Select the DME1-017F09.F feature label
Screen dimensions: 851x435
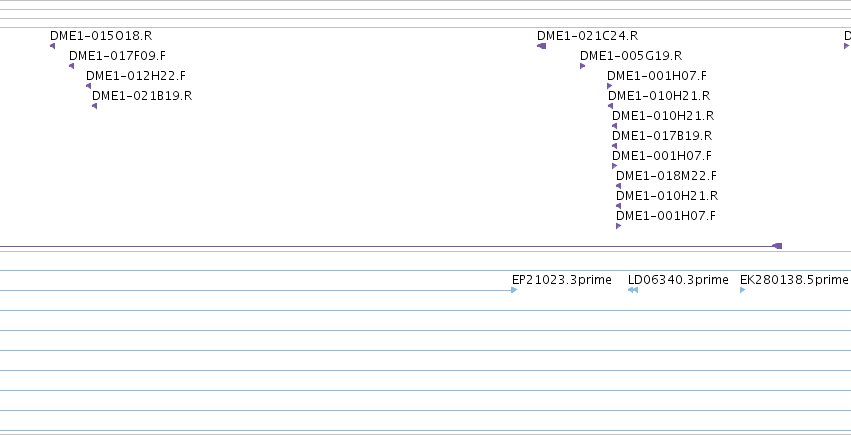point(117,56)
